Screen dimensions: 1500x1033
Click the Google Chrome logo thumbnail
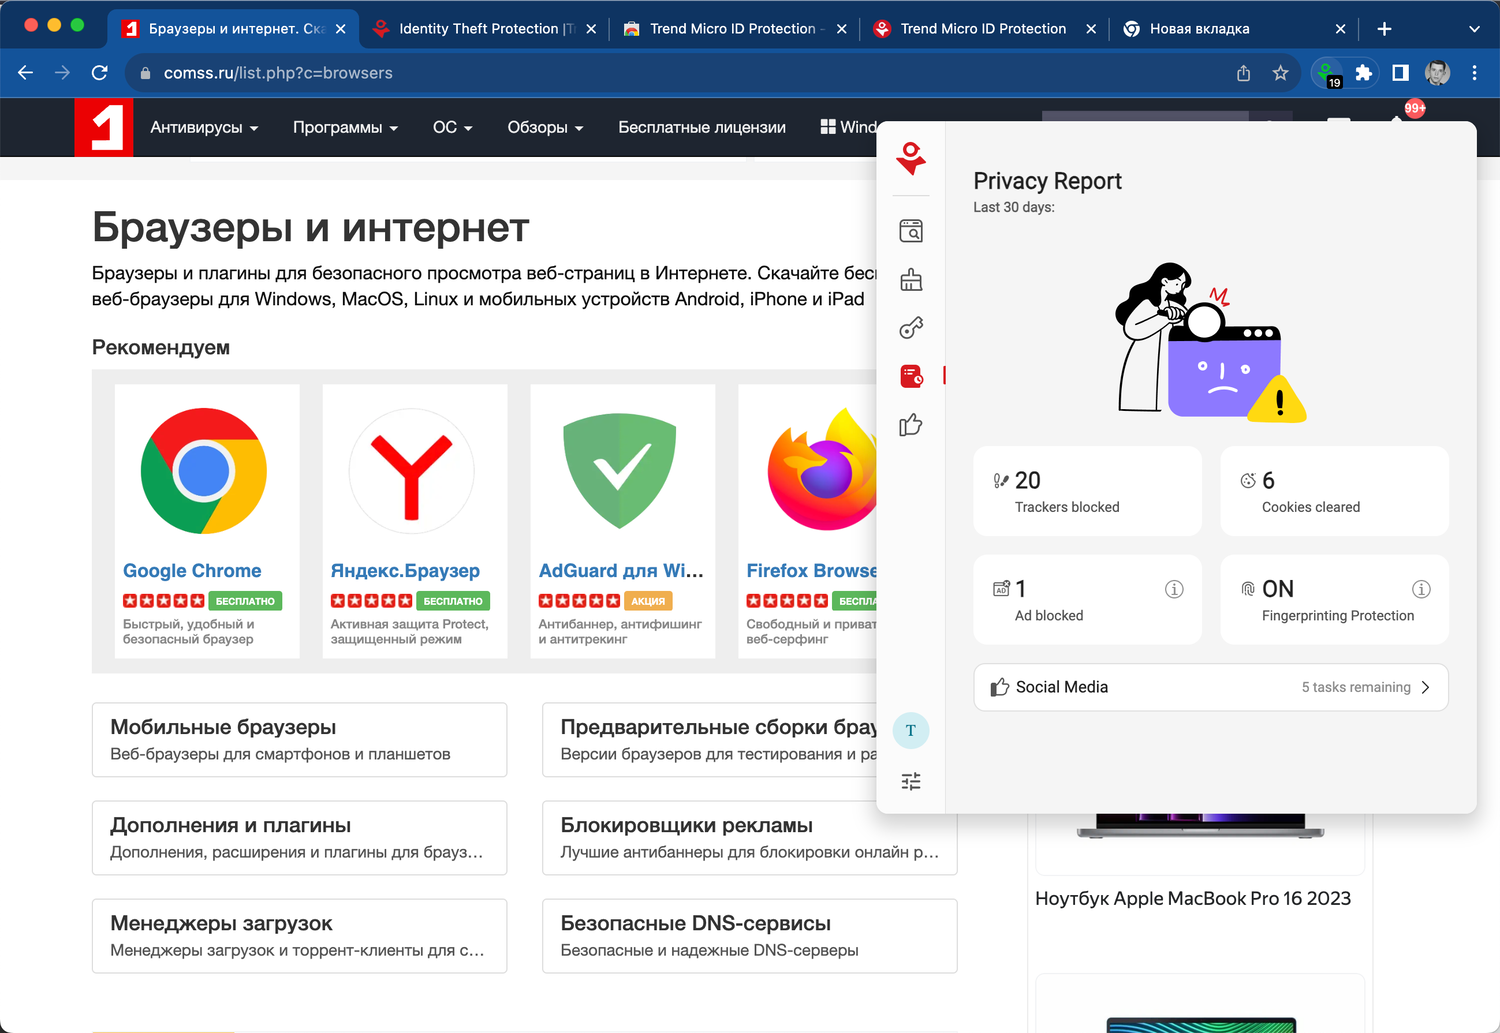(204, 471)
